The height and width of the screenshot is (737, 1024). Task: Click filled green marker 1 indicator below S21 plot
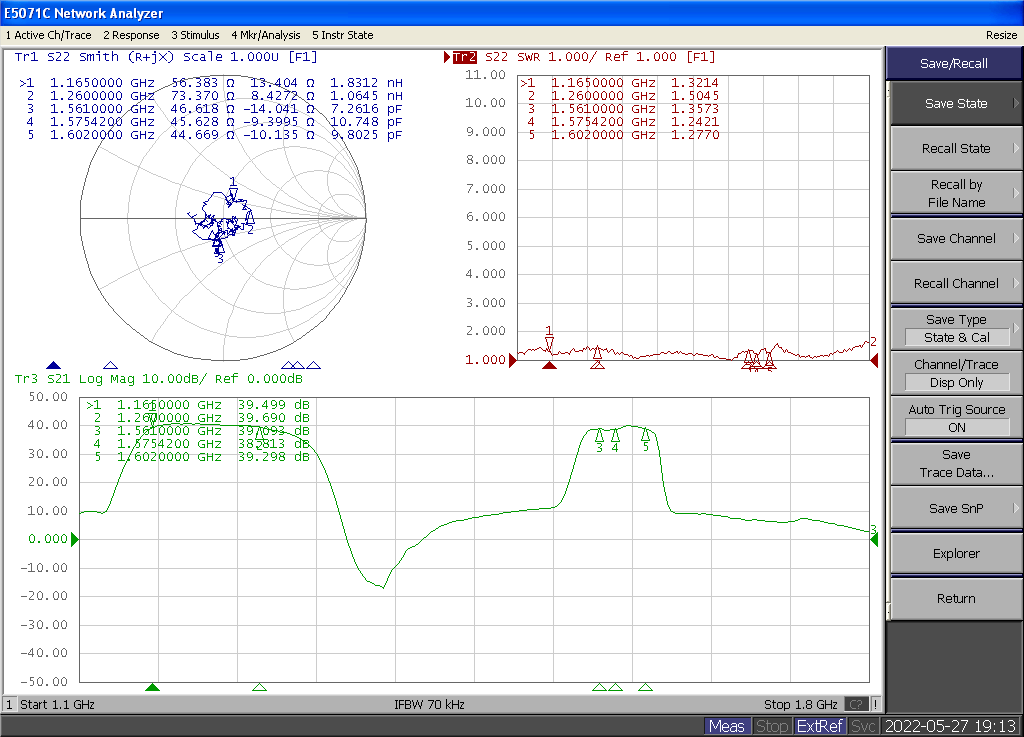pos(152,687)
